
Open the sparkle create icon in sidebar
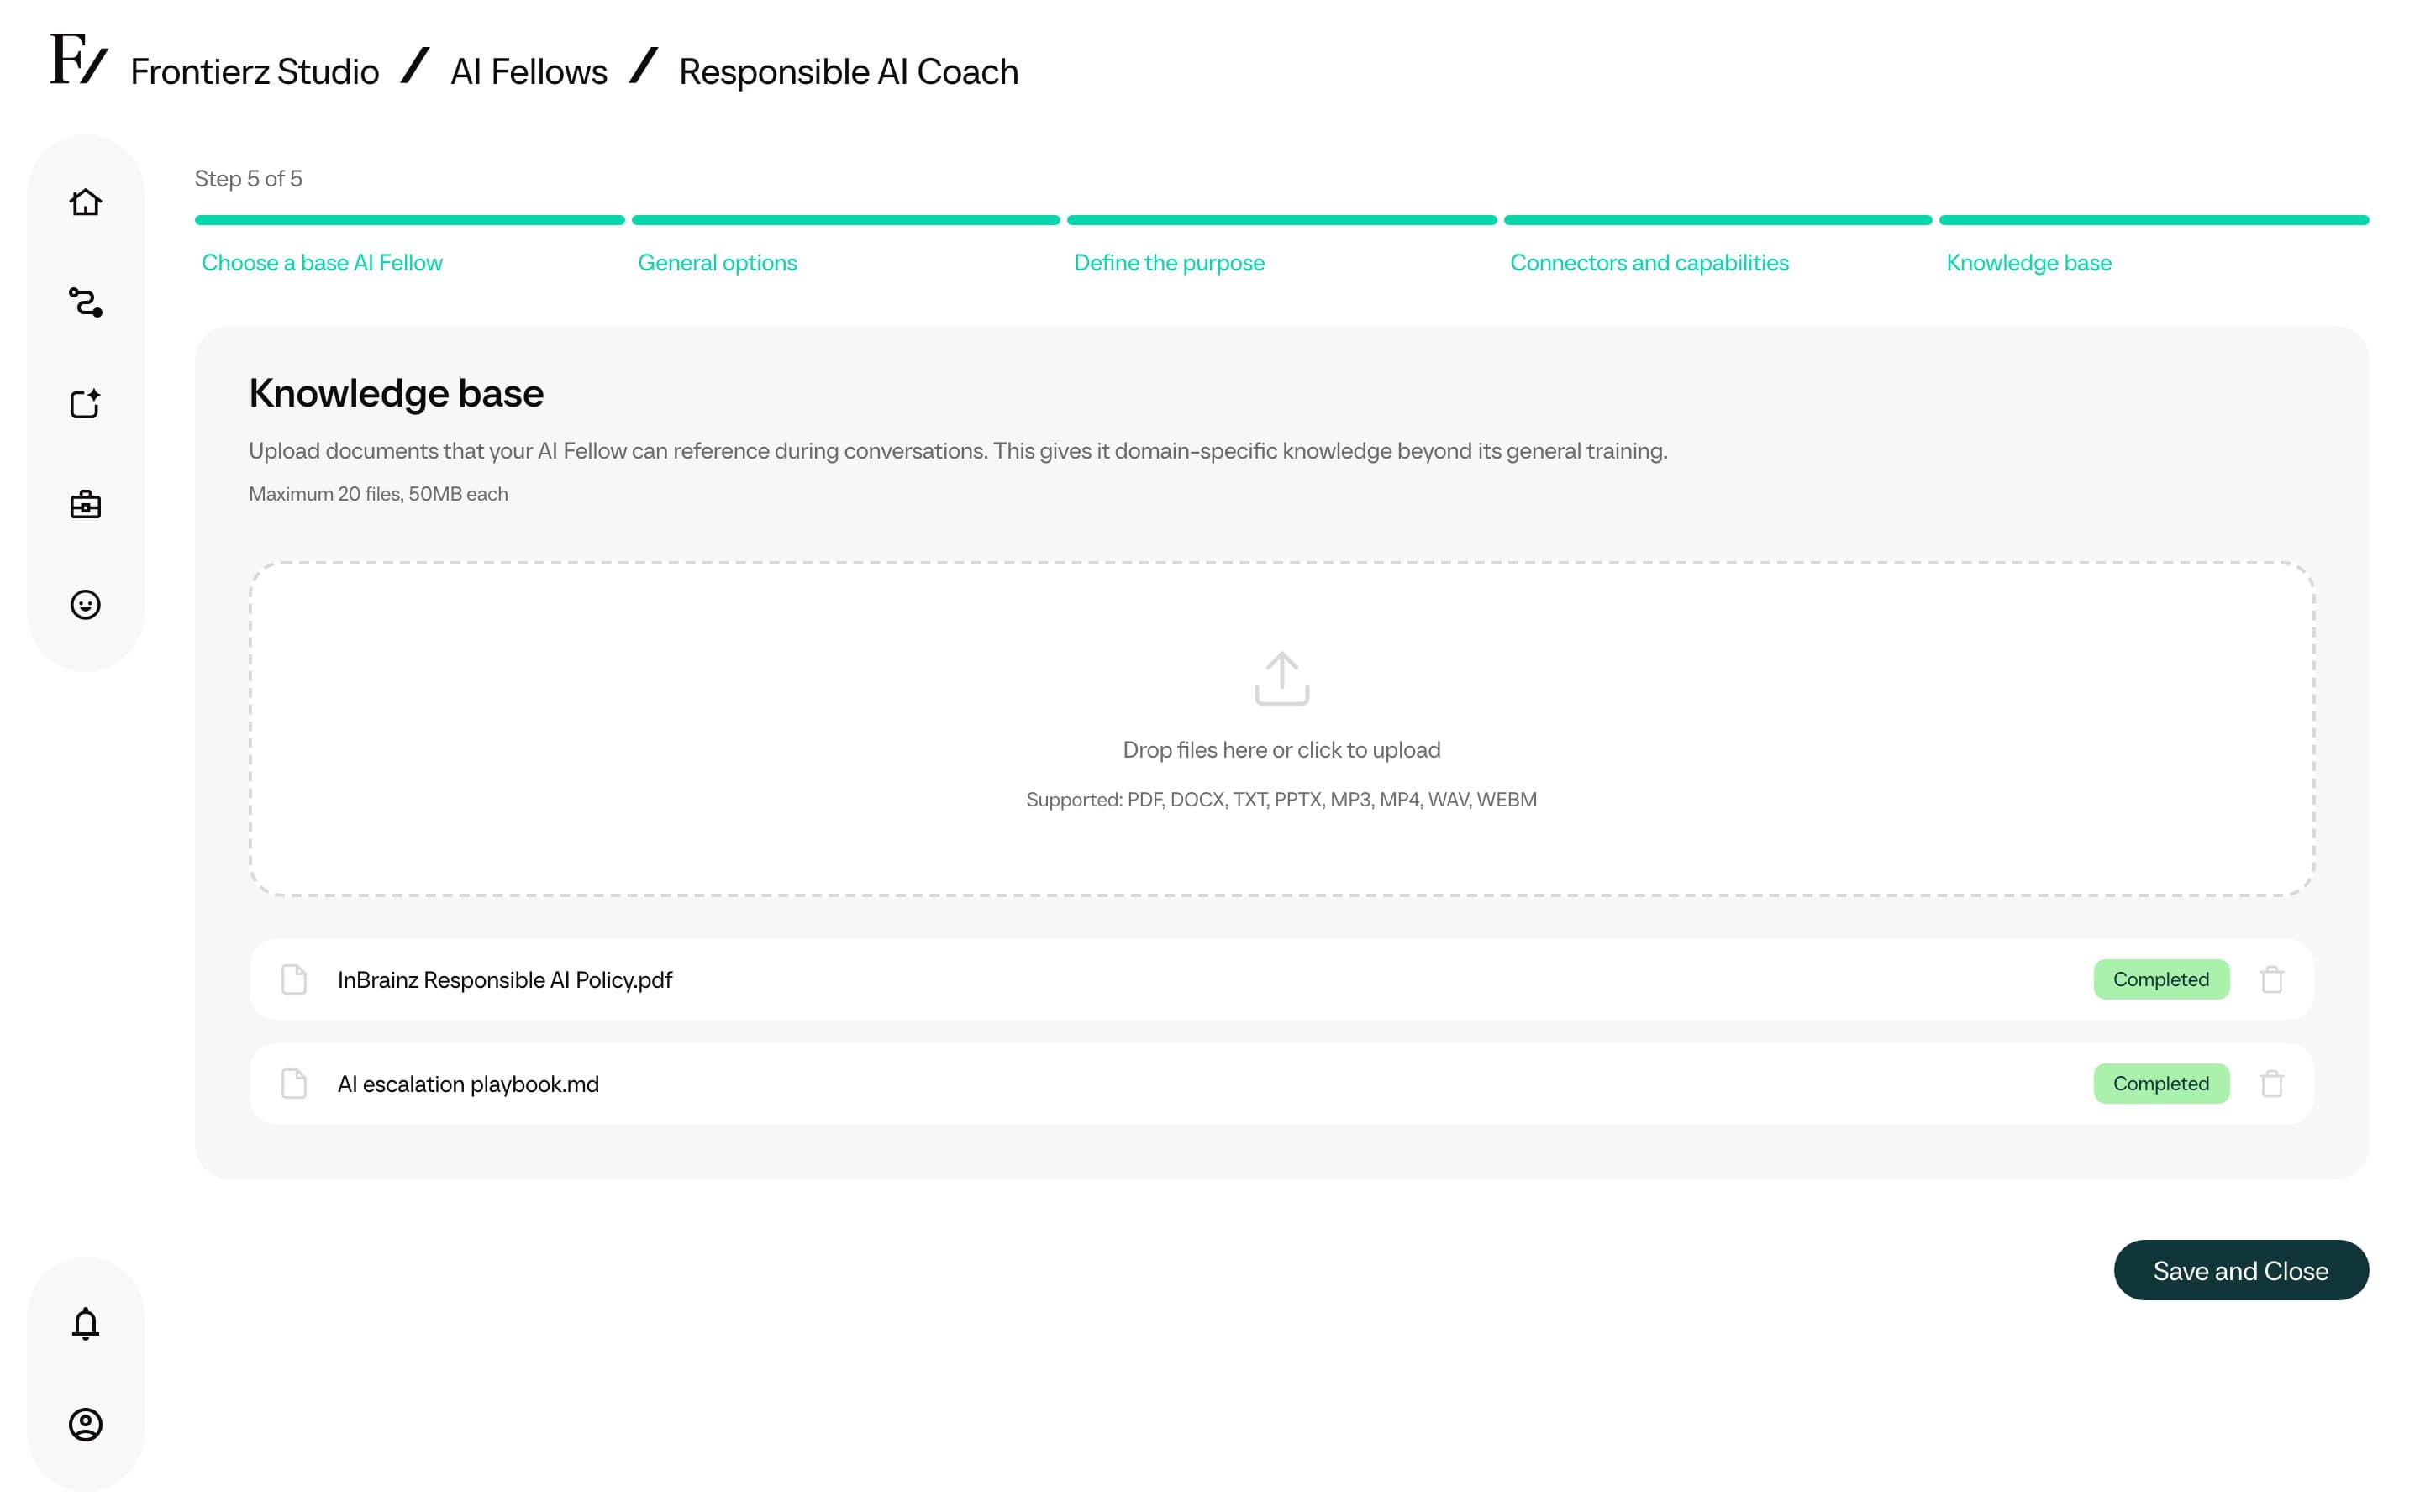pyautogui.click(x=85, y=403)
